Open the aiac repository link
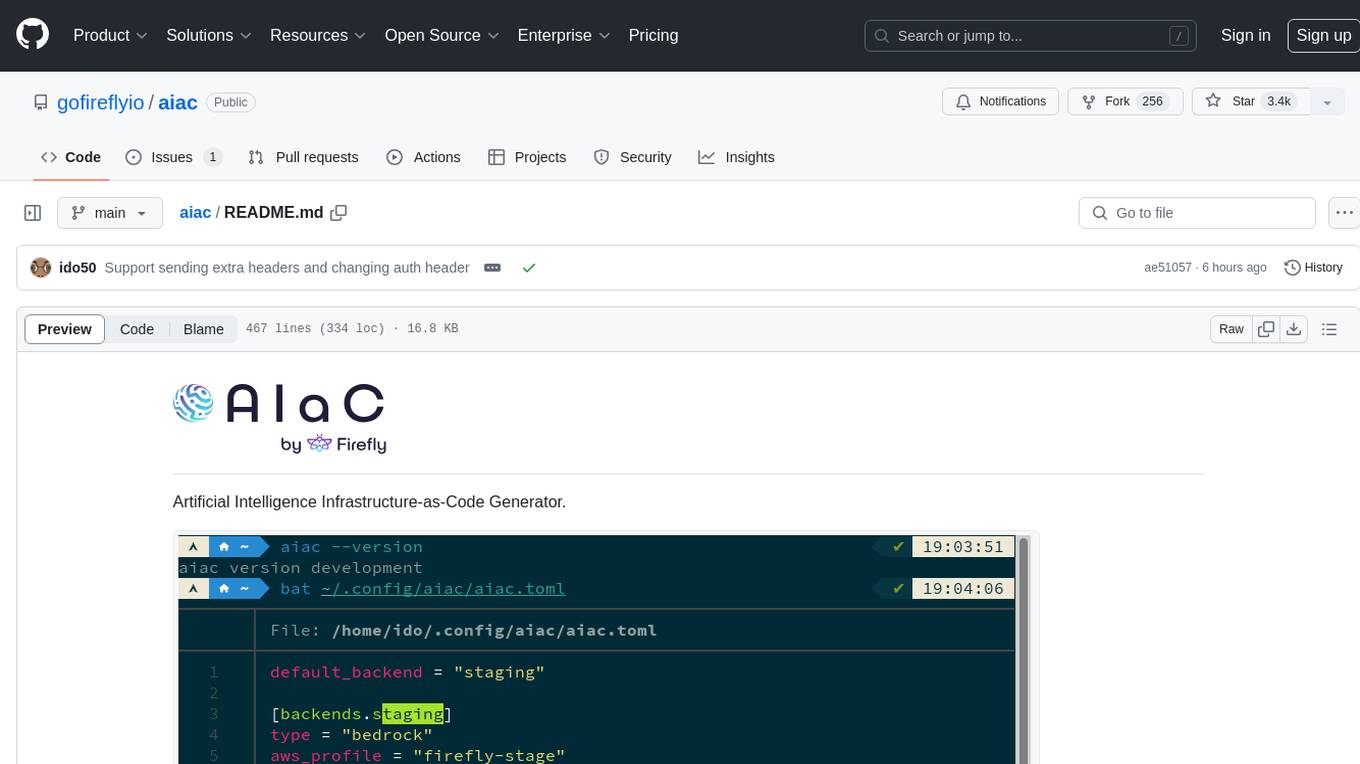The height and width of the screenshot is (764, 1360). tap(178, 102)
